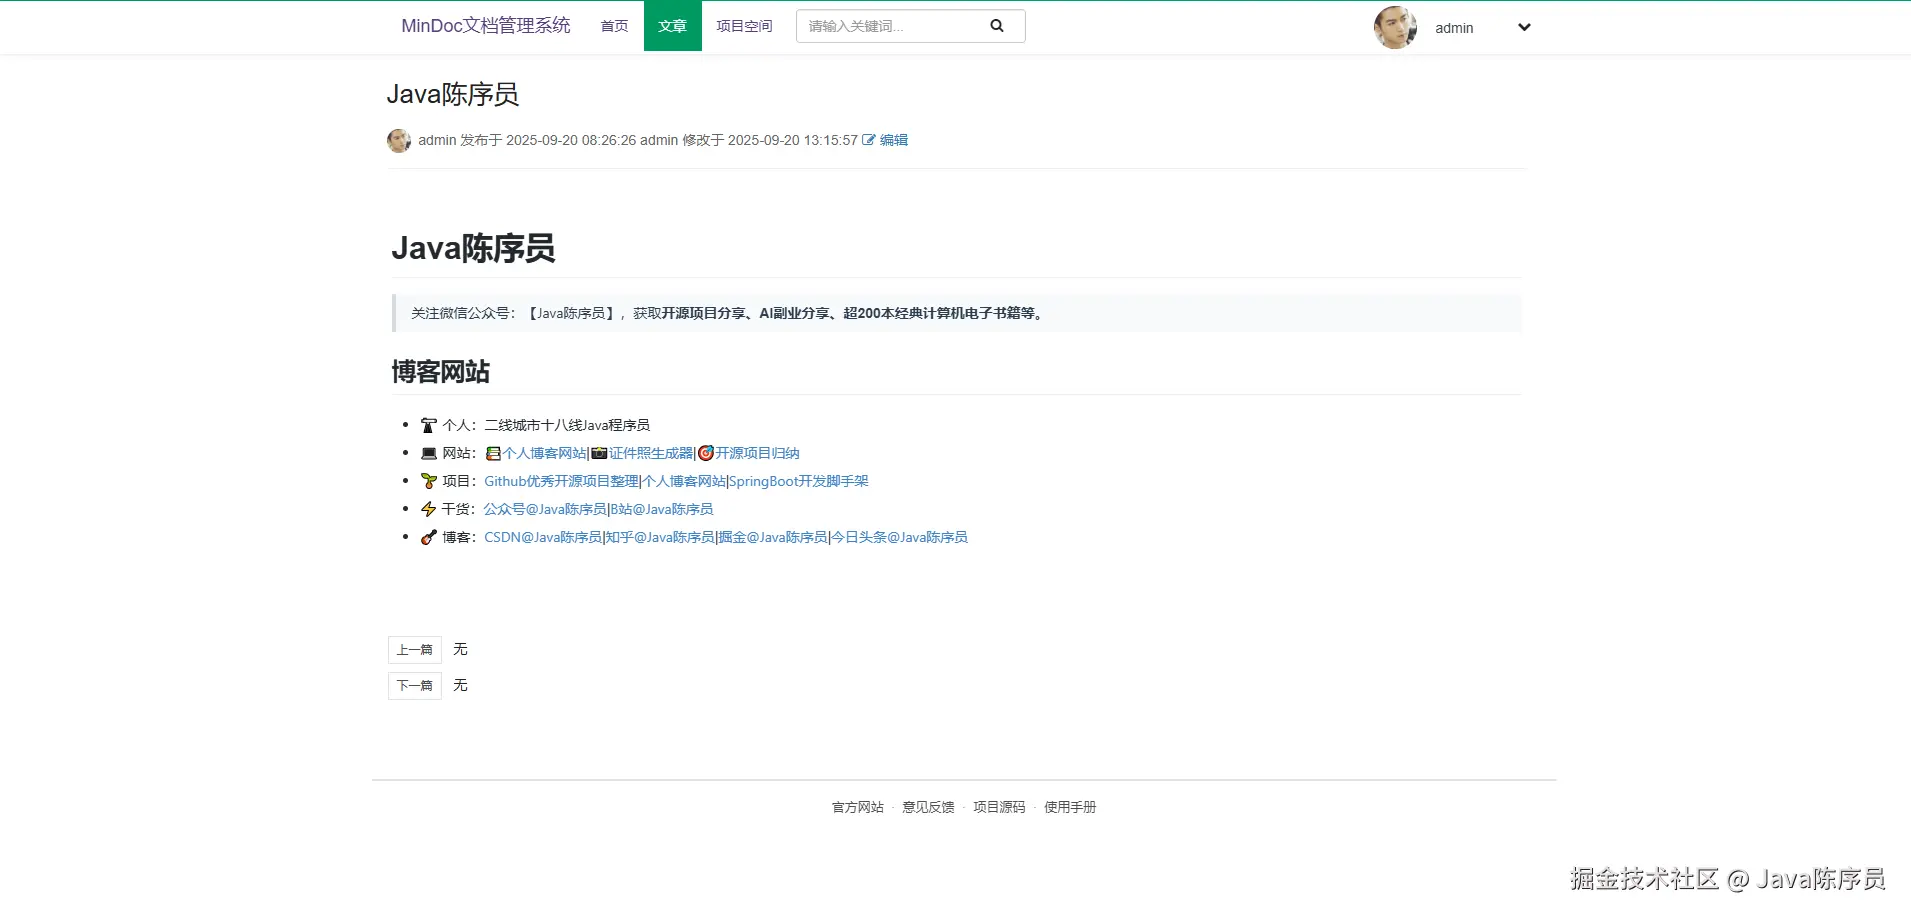The image size is (1911, 917).
Task: Click the author avatar beside the publish info
Action: pyautogui.click(x=399, y=141)
